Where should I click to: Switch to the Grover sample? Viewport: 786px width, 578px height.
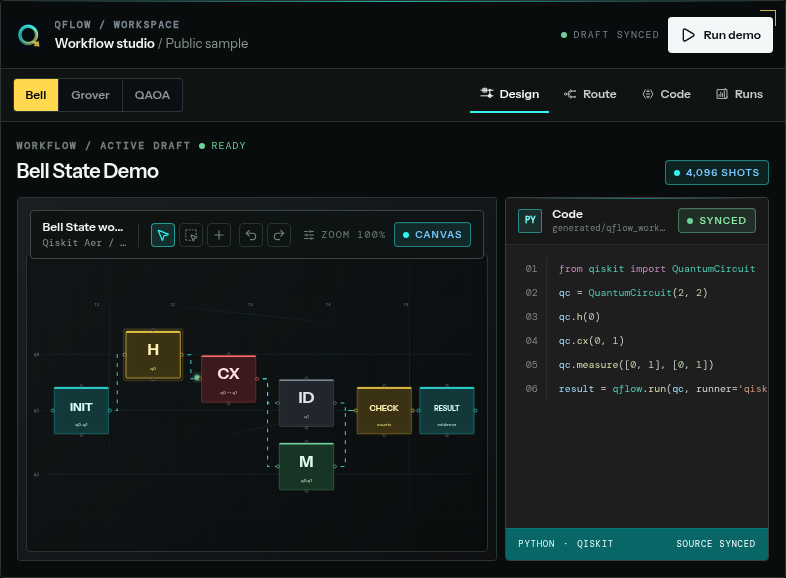(x=90, y=95)
